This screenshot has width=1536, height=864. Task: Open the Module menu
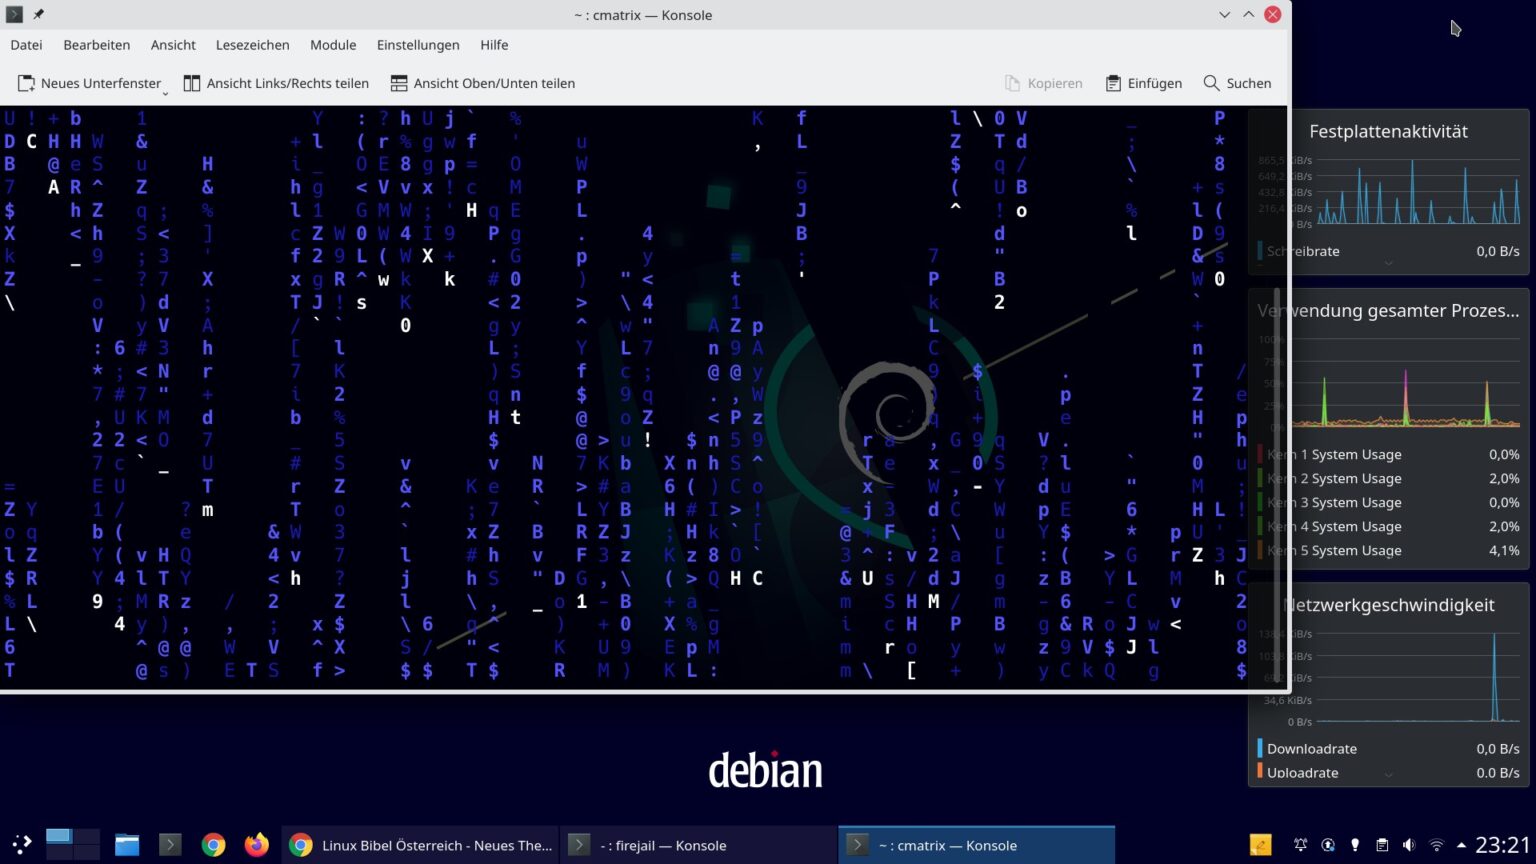[x=333, y=45]
